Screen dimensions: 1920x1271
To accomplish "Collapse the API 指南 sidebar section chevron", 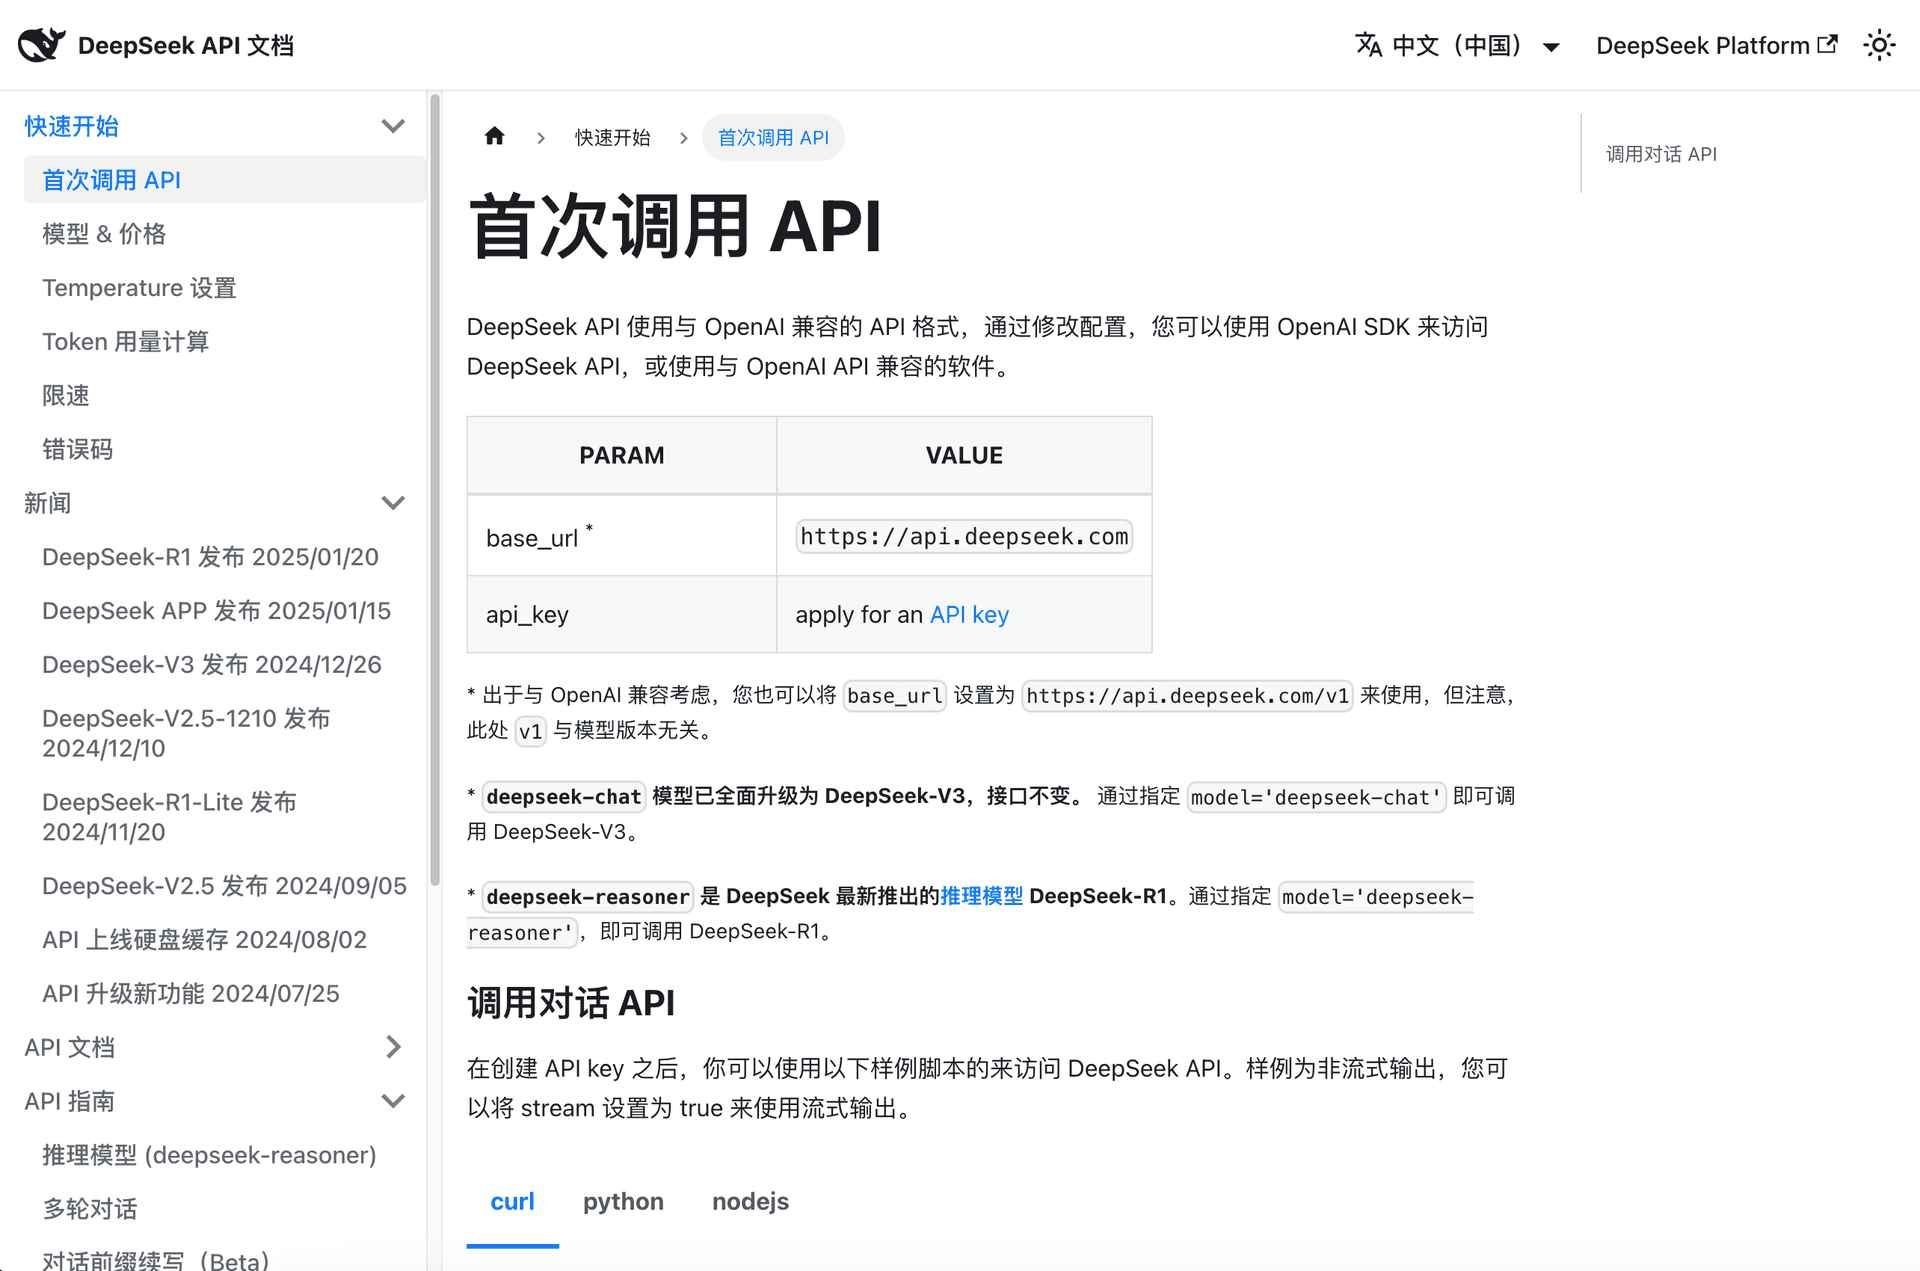I will (x=393, y=1101).
